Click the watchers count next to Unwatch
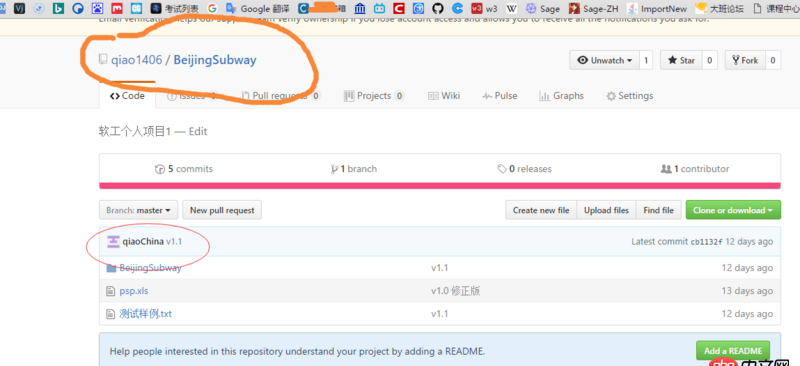The image size is (800, 366). click(x=645, y=60)
